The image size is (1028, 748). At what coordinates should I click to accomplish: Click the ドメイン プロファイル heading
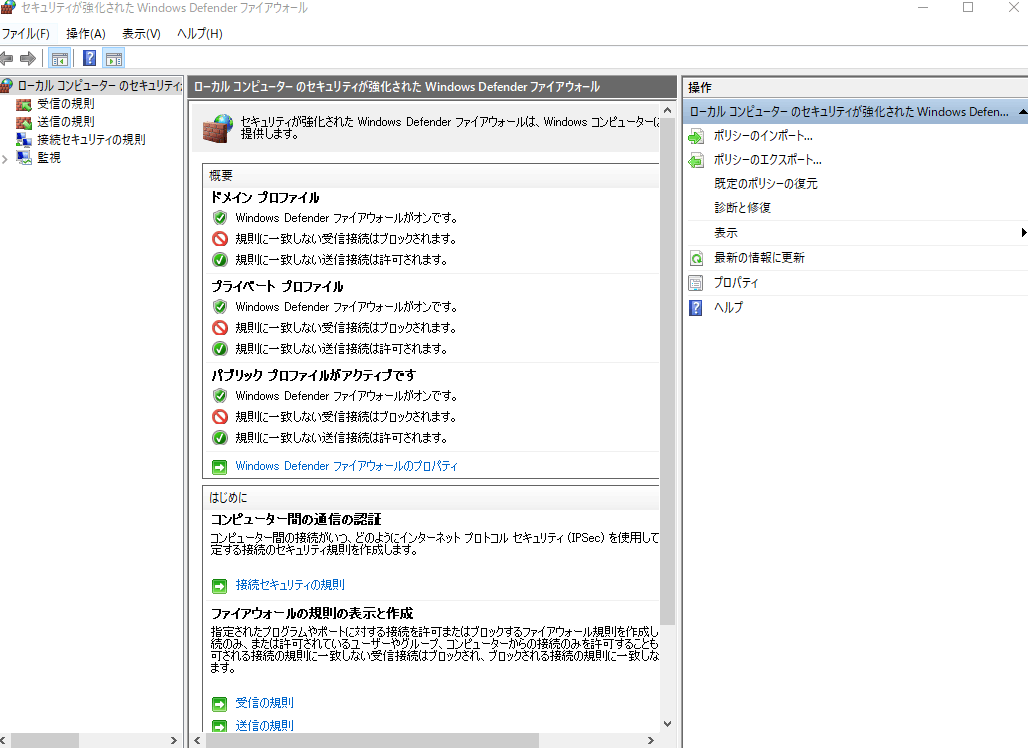(265, 197)
